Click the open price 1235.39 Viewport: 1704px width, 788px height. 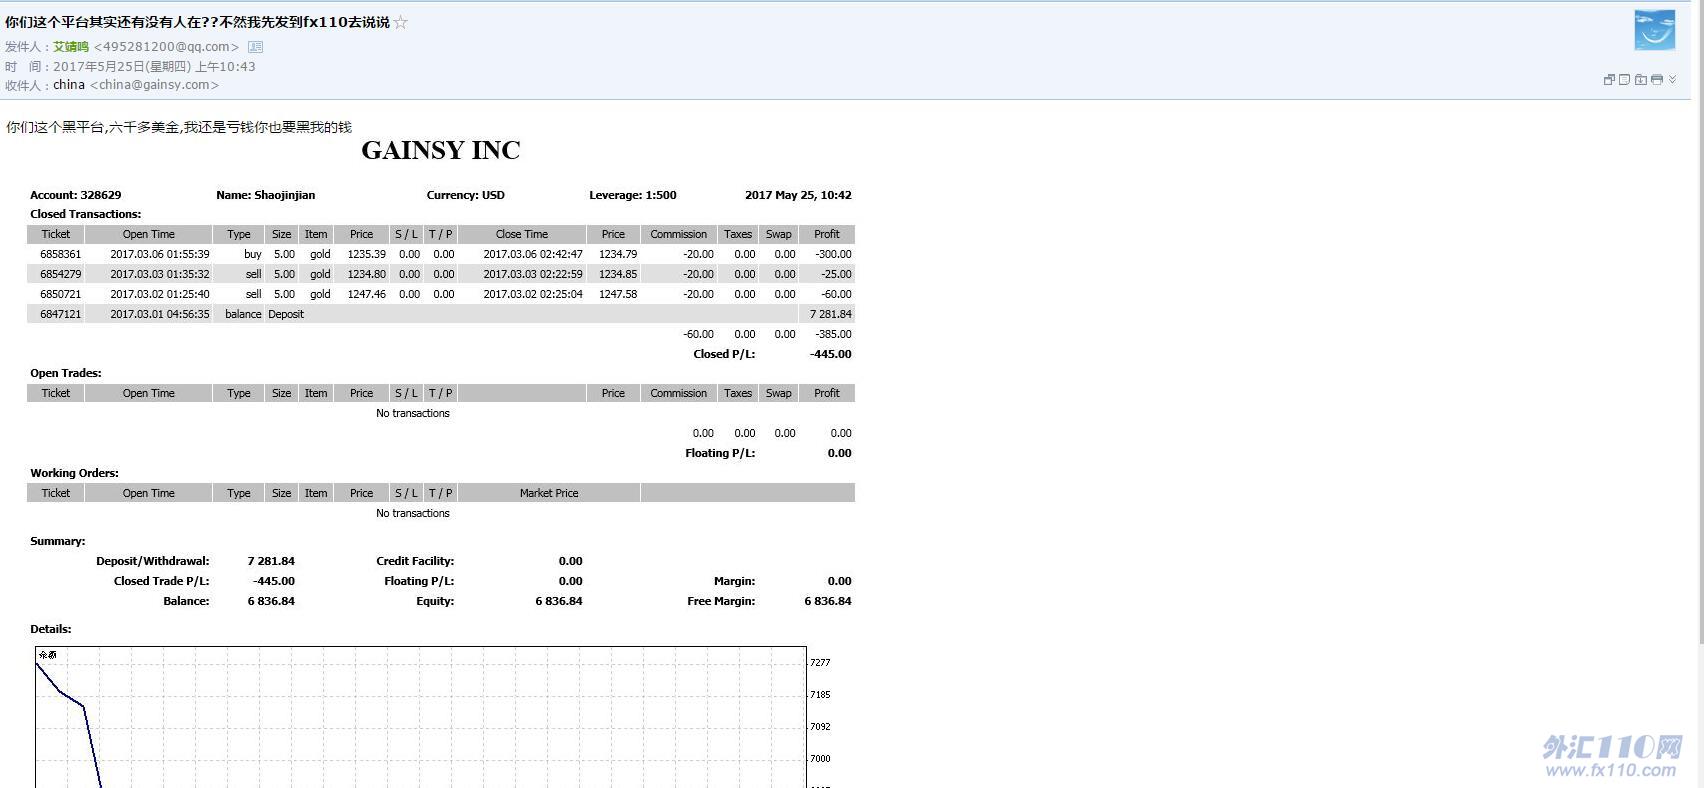click(x=367, y=254)
